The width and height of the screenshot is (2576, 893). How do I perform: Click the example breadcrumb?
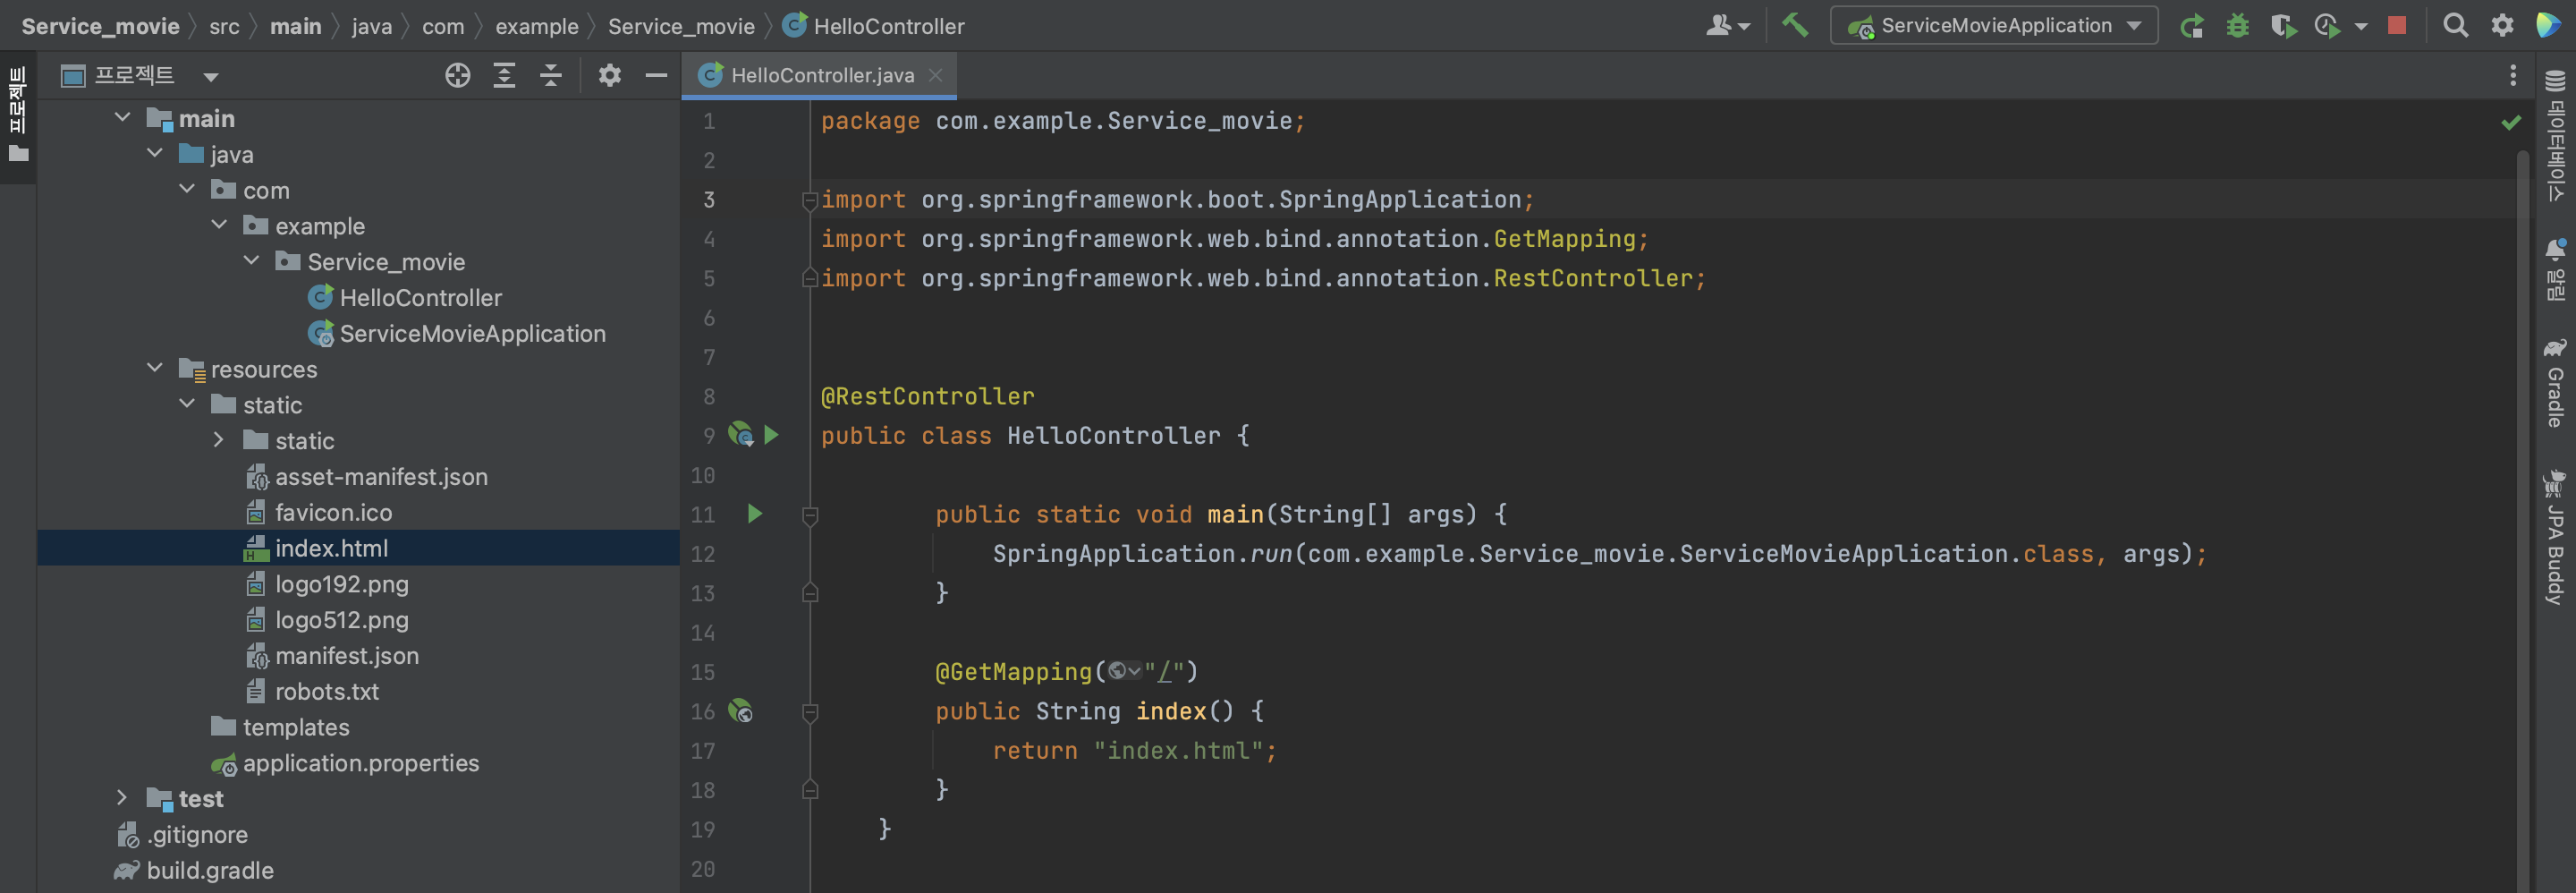[536, 26]
